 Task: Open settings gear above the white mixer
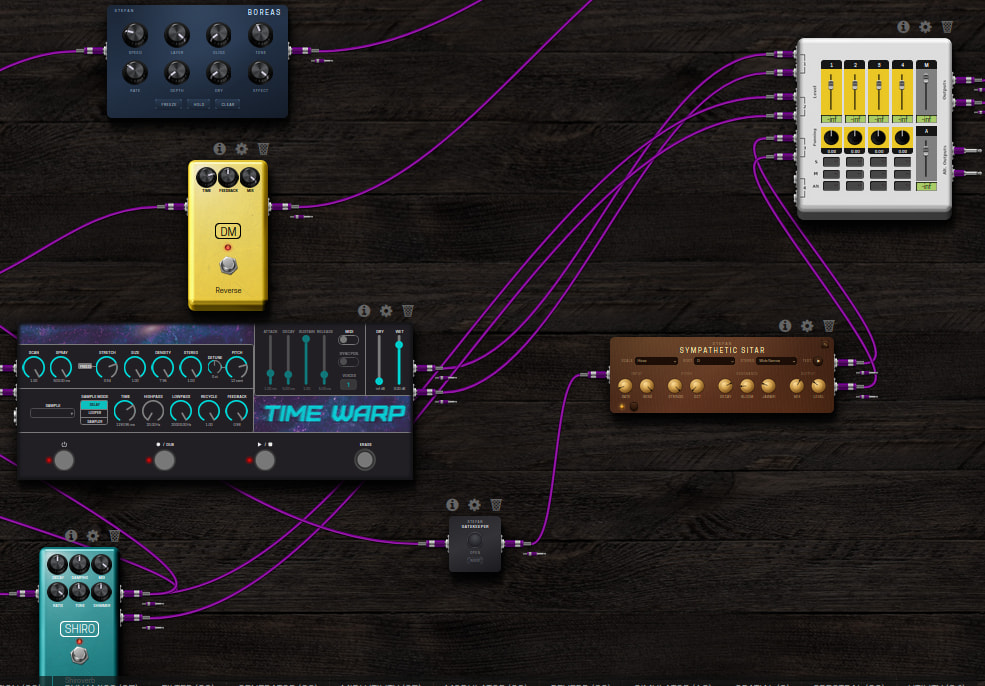coord(925,26)
